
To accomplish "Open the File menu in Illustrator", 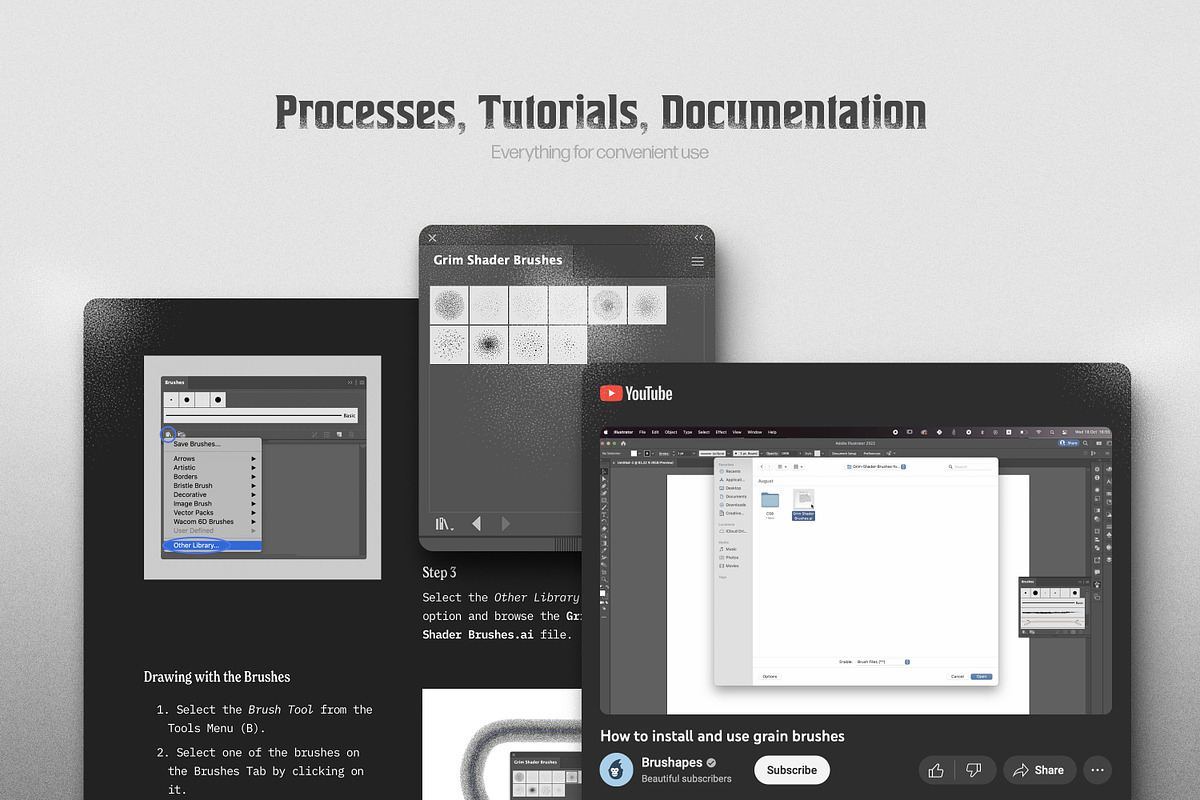I will point(642,432).
